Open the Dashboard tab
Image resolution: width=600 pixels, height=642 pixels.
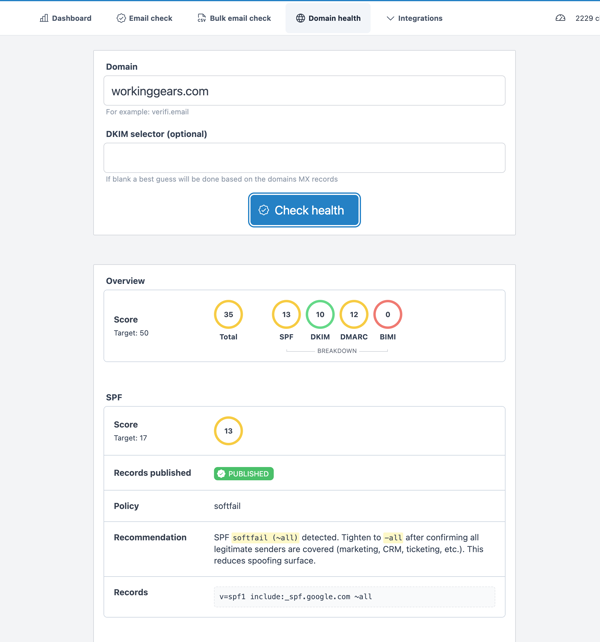(66, 18)
